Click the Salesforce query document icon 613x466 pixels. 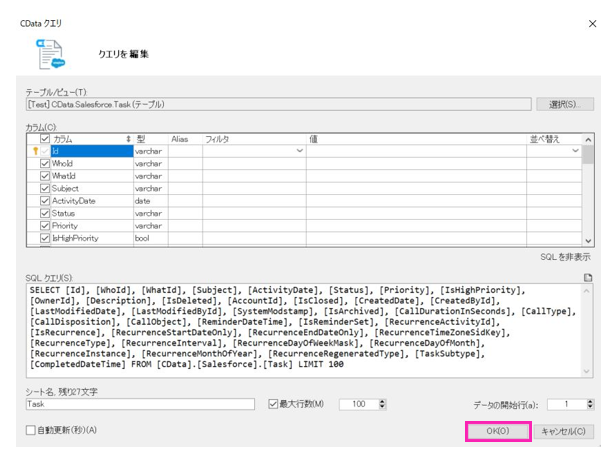tap(50, 54)
